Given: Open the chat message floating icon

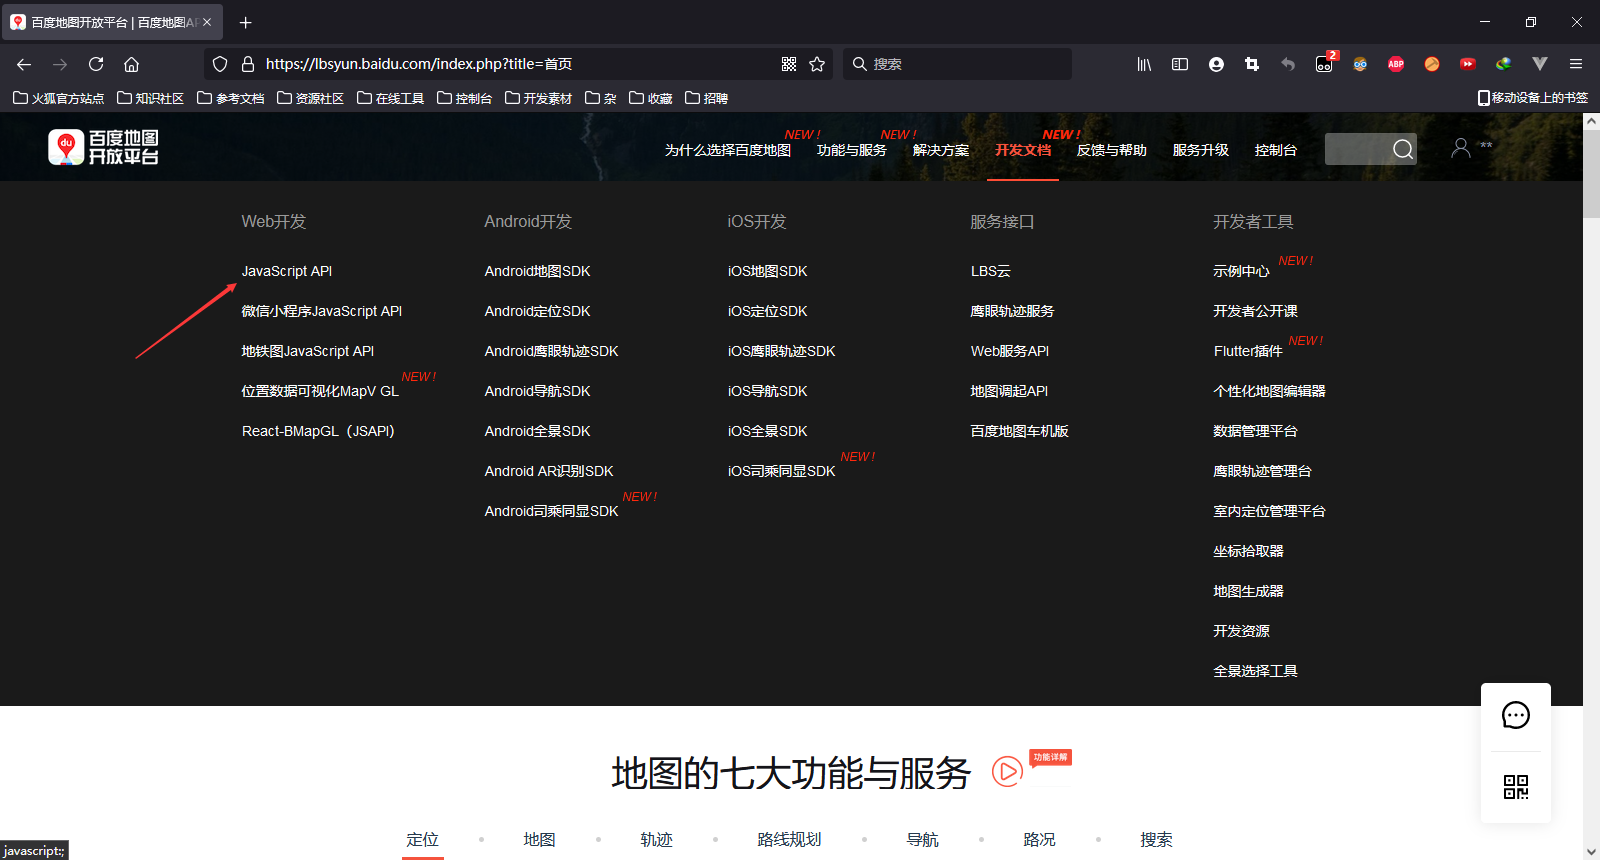Looking at the screenshot, I should 1516,715.
